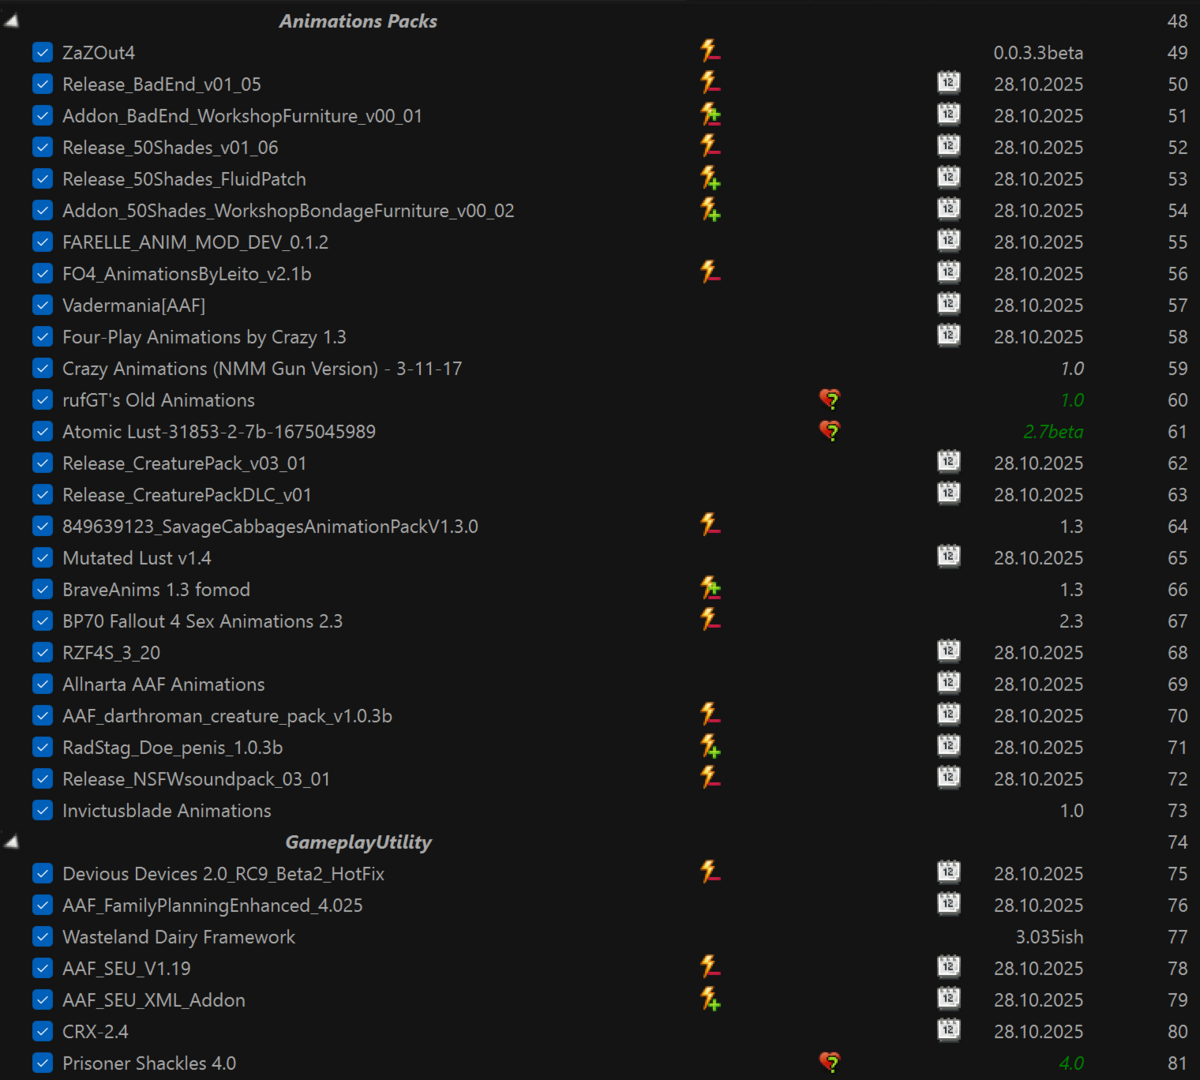Click the calendar icon on Release_CreaturePack_v03_01 row

point(948,462)
